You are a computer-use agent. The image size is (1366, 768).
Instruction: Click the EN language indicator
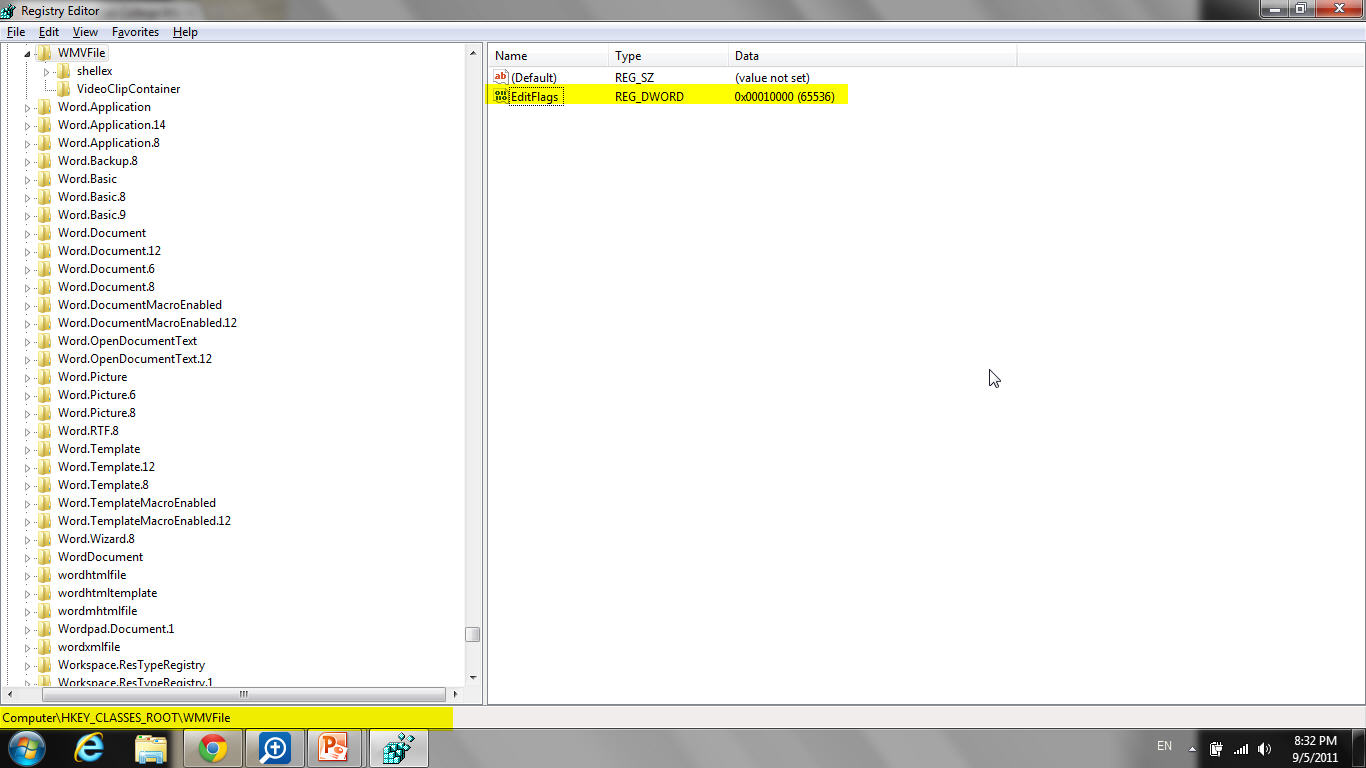click(1164, 746)
